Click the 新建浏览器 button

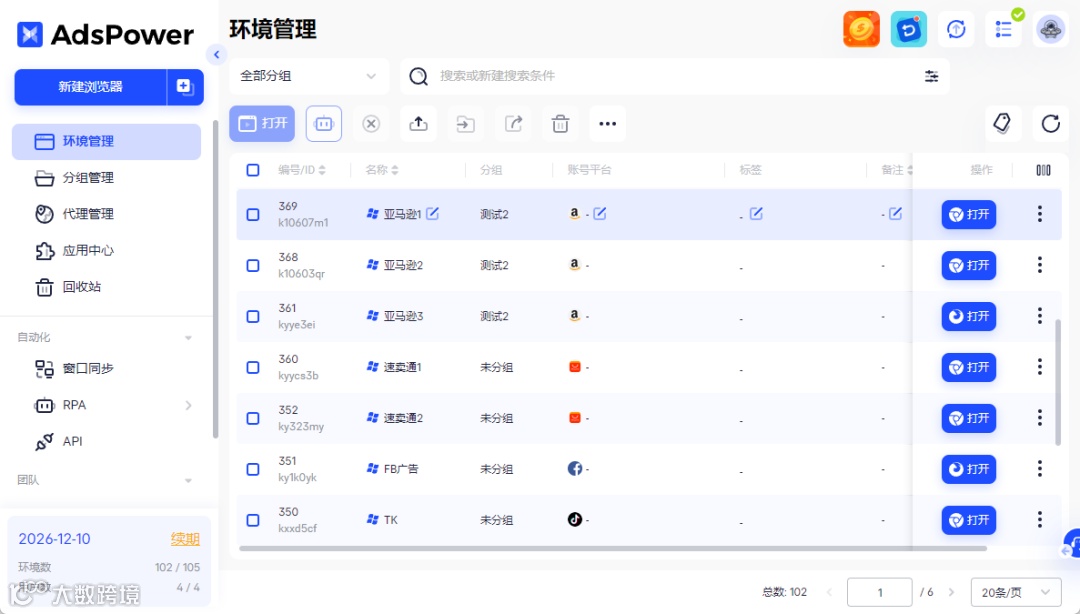[90, 87]
